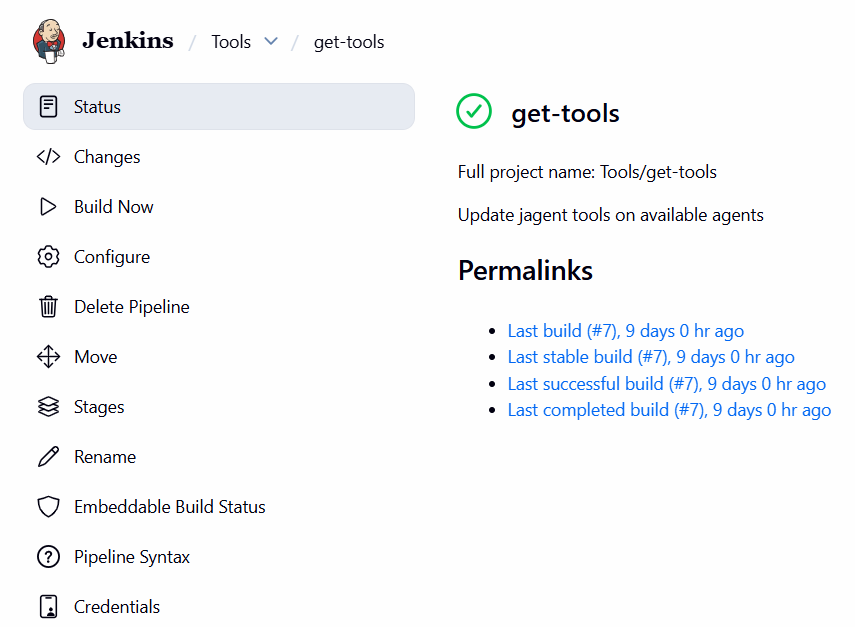This screenshot has height=627, width=855.
Task: Click the Changes code brackets icon
Action: coord(48,157)
